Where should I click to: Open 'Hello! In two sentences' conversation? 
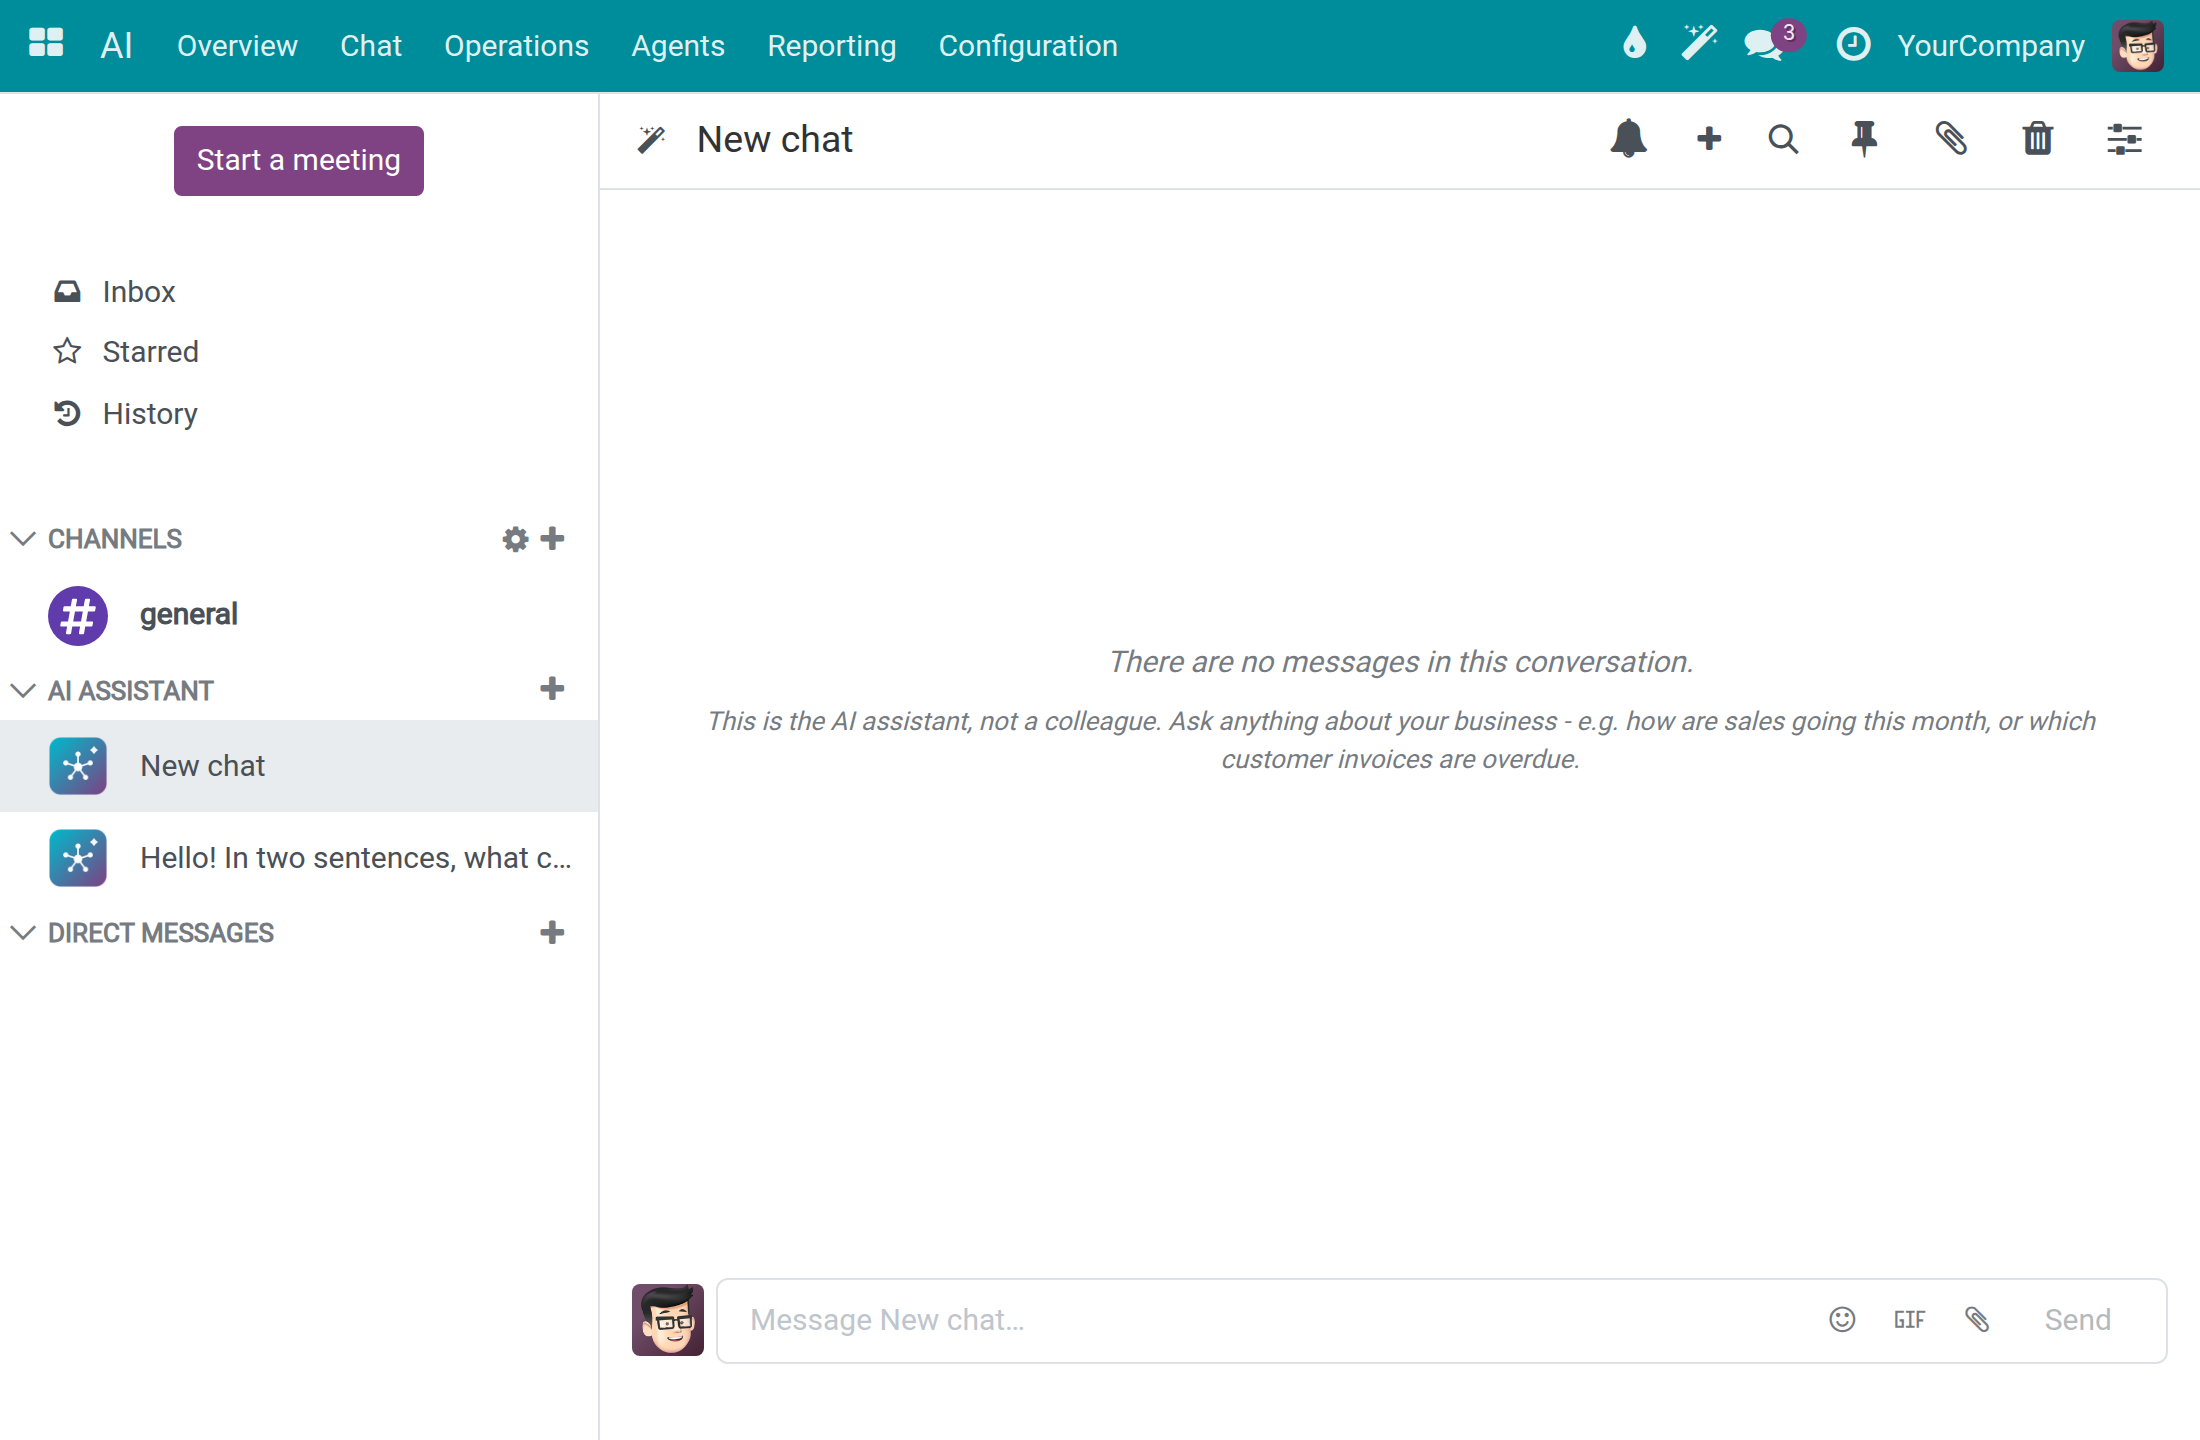point(300,858)
